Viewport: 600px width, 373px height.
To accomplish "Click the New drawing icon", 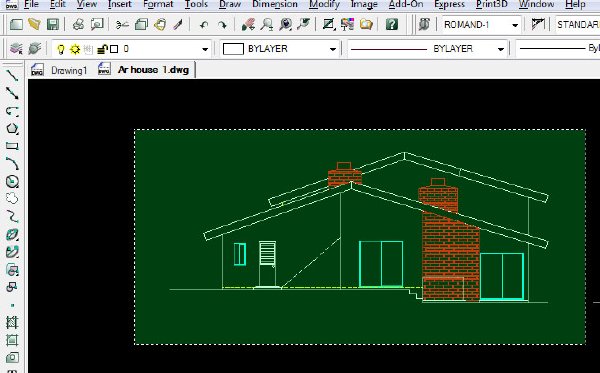I will (16, 25).
